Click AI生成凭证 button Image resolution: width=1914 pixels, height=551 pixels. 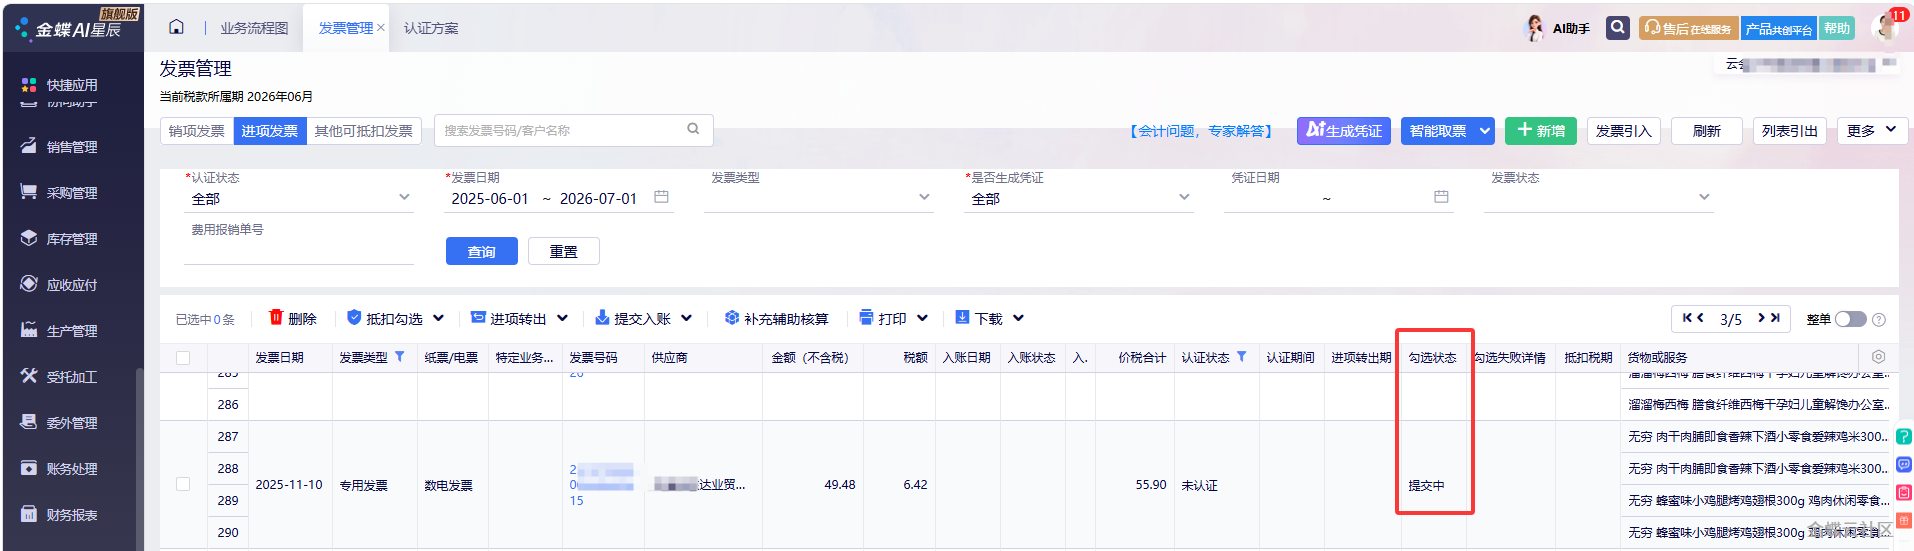click(x=1344, y=131)
